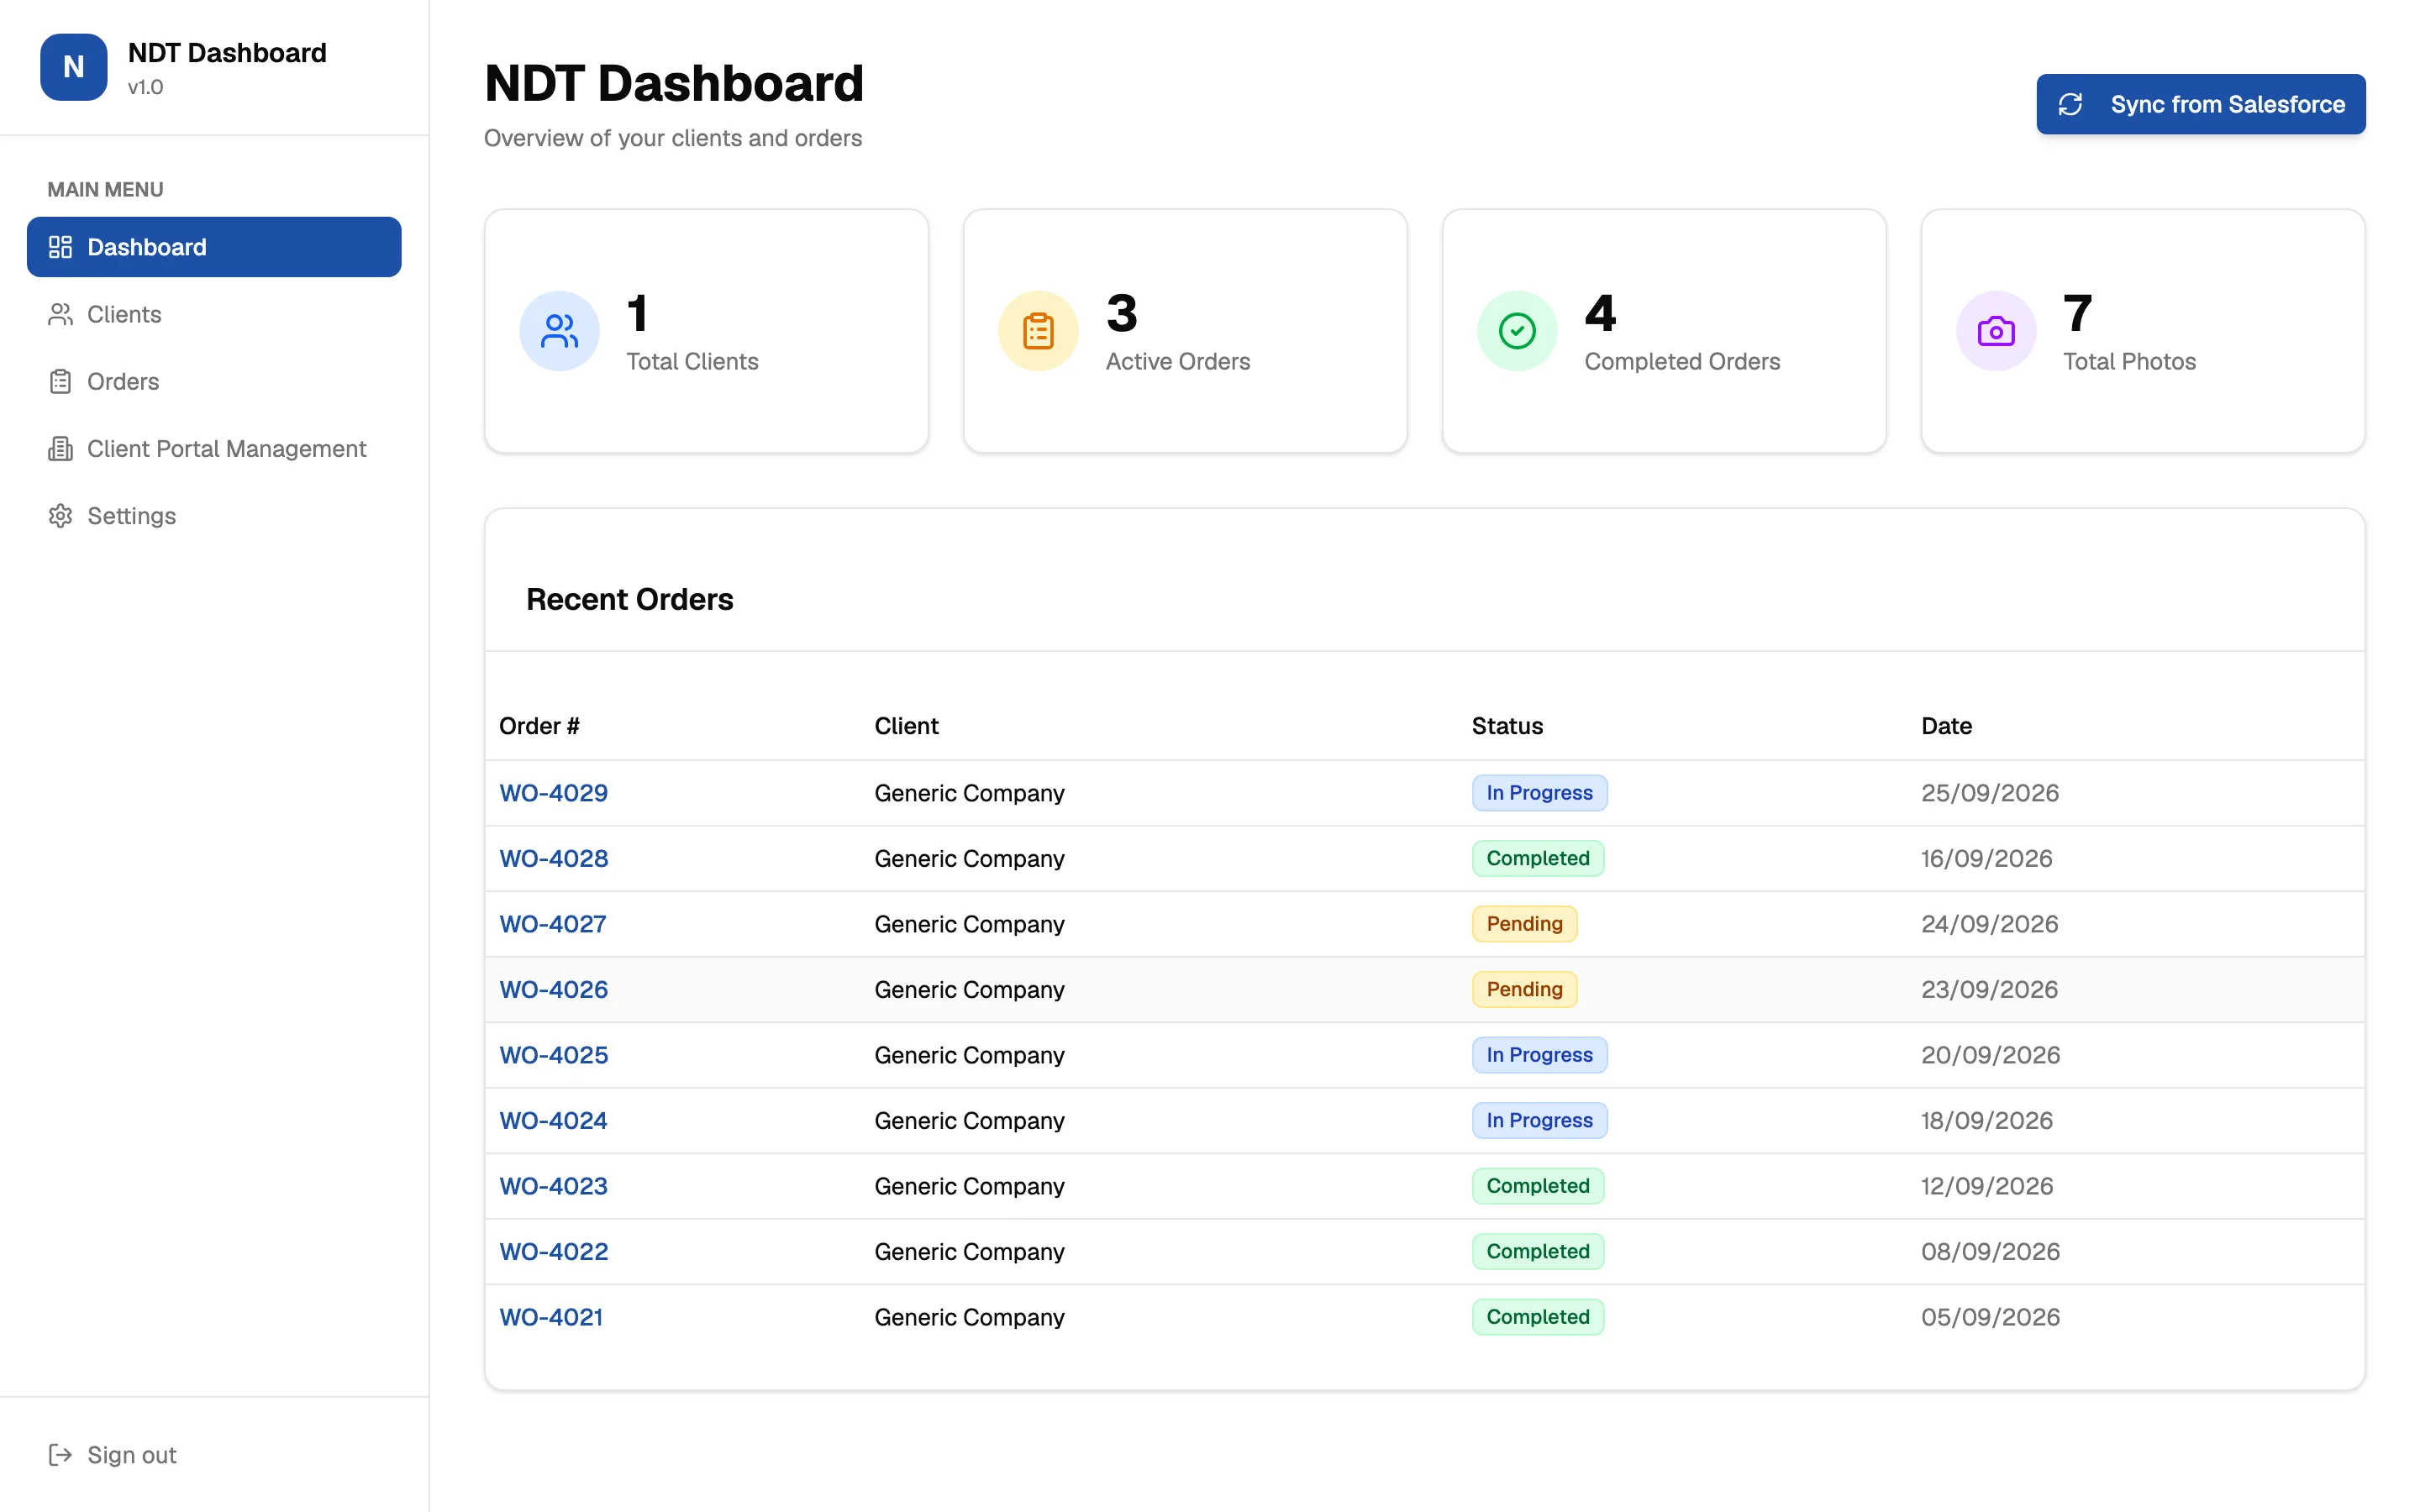The width and height of the screenshot is (2420, 1512).
Task: Click the Clients people icon in sidebar
Action: click(x=60, y=314)
